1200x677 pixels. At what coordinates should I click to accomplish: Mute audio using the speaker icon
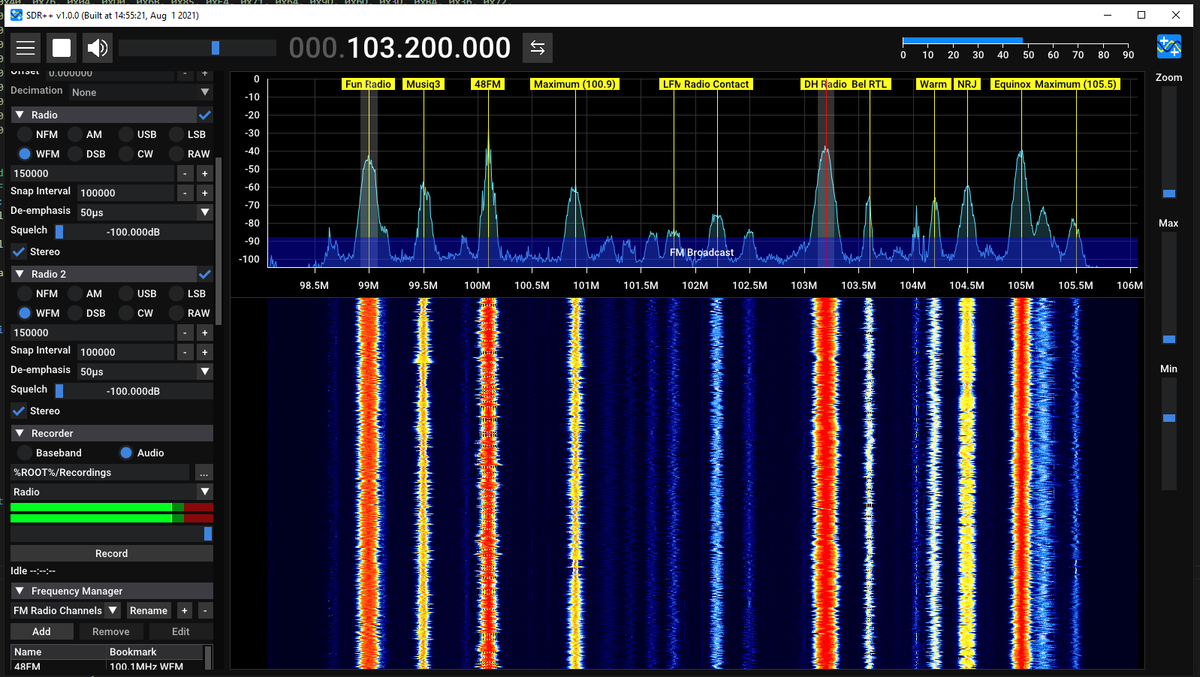tap(96, 46)
